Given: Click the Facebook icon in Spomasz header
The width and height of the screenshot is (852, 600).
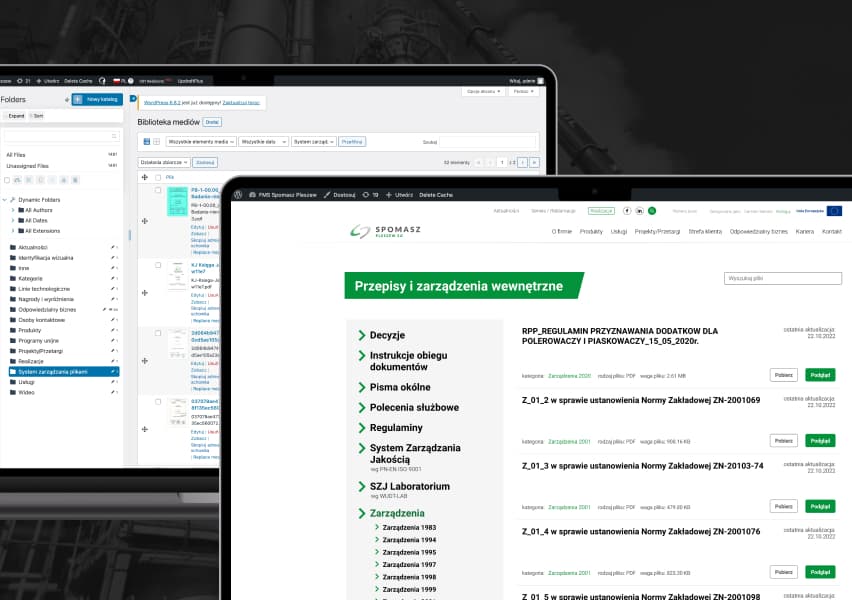Looking at the screenshot, I should [629, 211].
